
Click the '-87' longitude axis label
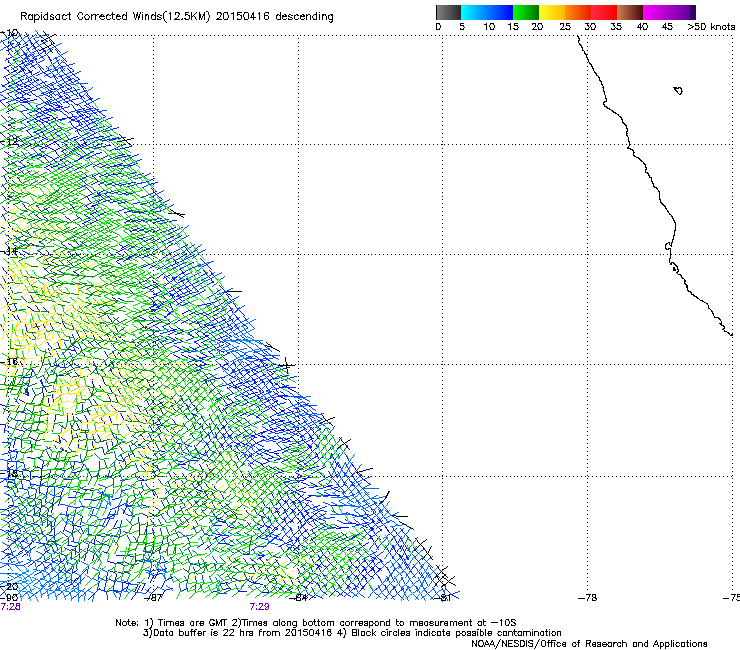pyautogui.click(x=153, y=598)
